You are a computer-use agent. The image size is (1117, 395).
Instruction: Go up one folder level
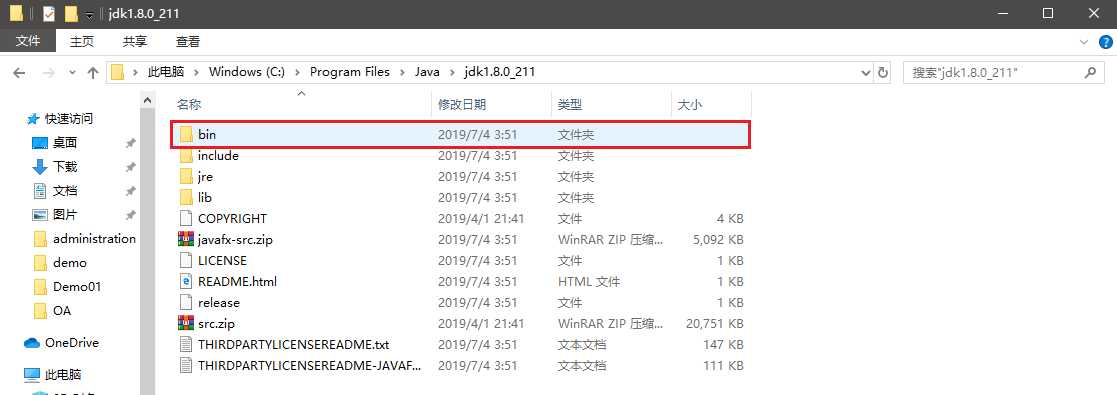coord(93,72)
